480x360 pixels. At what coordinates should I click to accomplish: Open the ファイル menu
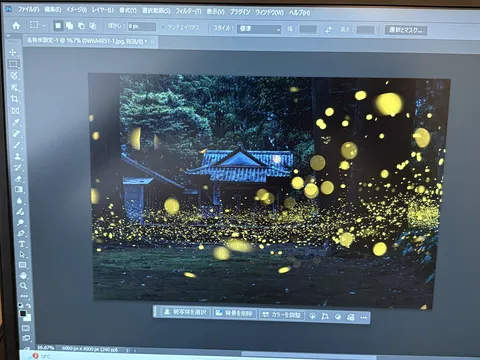29,9
